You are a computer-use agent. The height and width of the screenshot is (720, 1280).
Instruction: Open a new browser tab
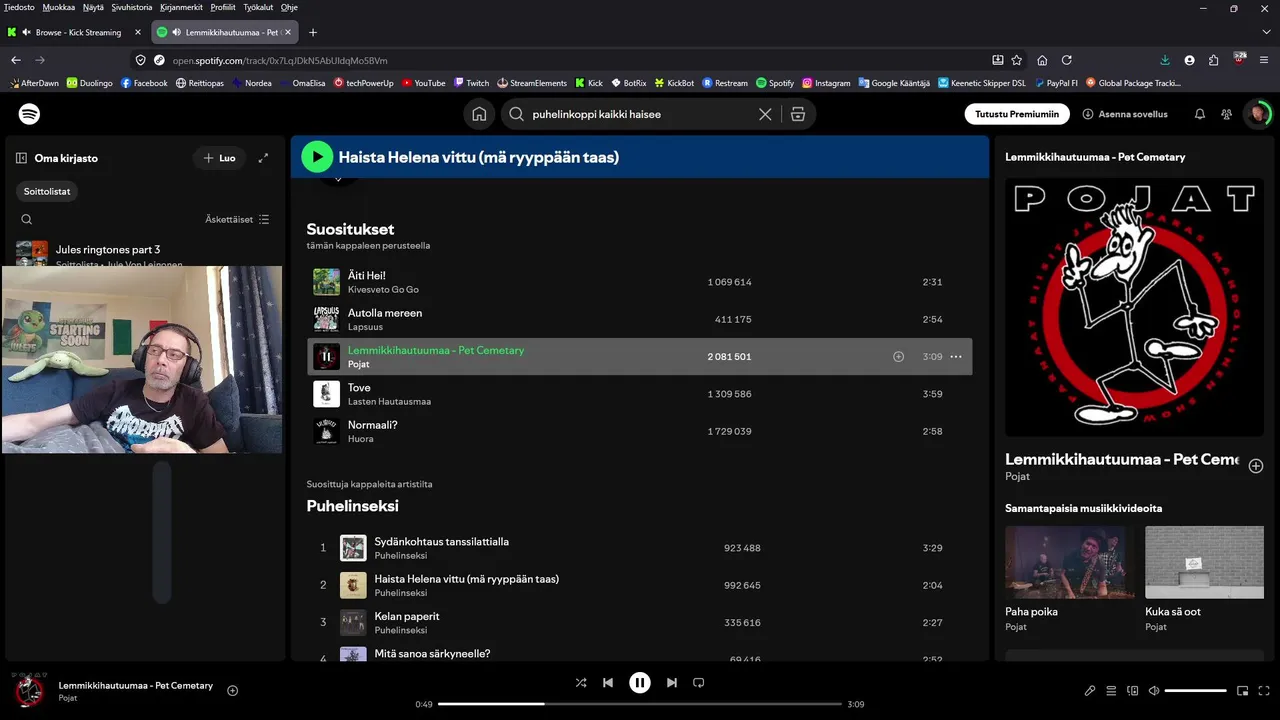[313, 32]
